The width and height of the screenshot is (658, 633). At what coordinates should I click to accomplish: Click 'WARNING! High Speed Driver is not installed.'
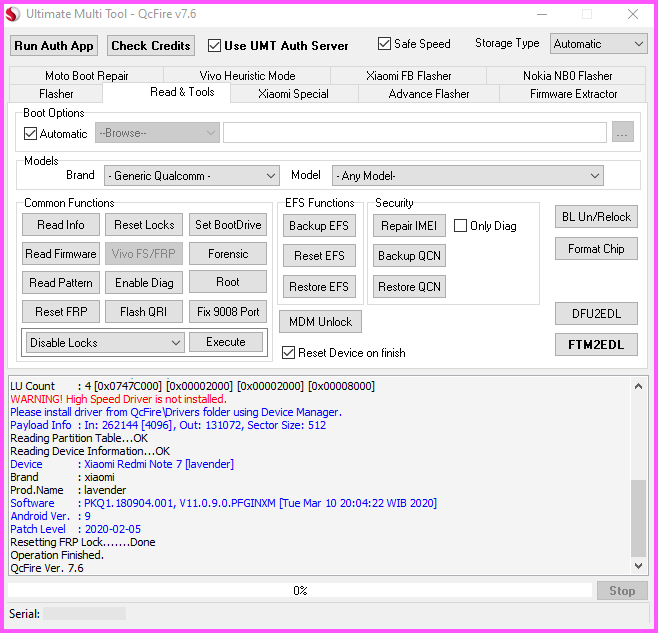118,399
